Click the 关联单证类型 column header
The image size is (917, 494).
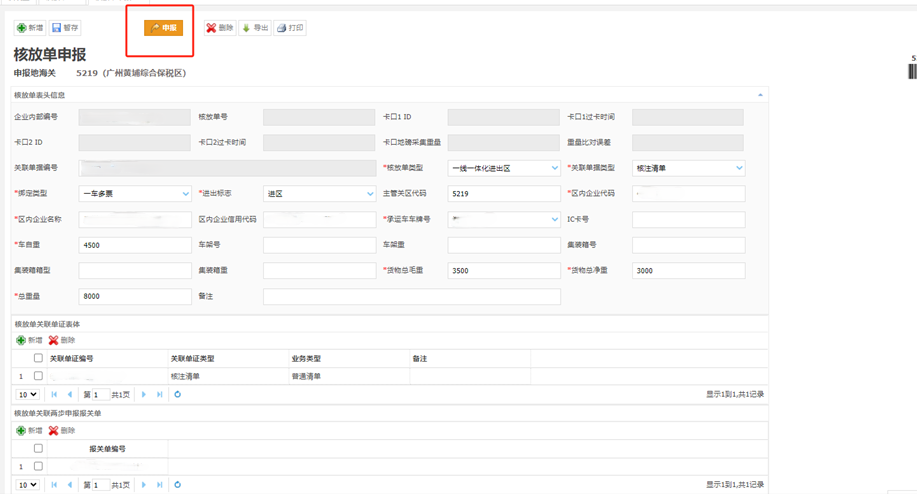click(x=229, y=358)
